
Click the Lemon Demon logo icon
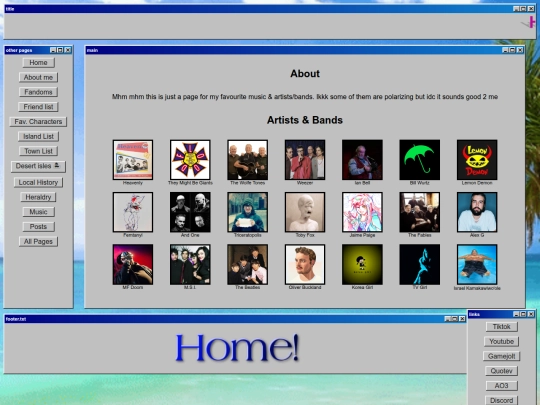477,160
